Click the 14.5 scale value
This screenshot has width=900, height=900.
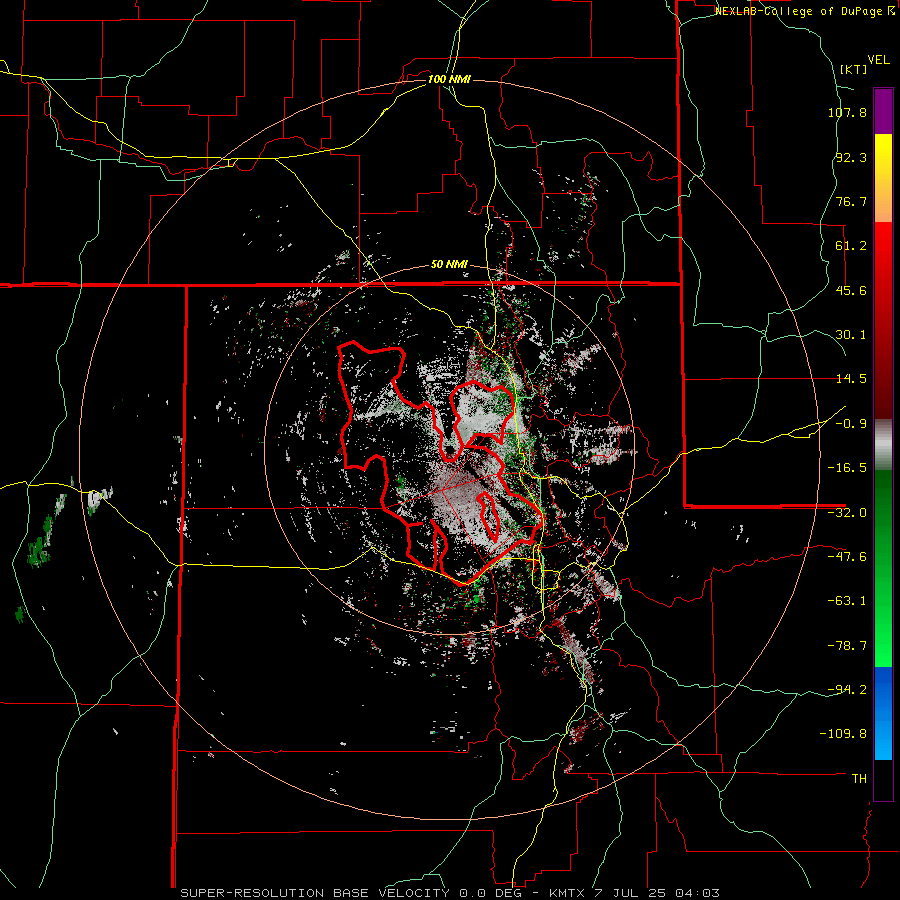(851, 379)
